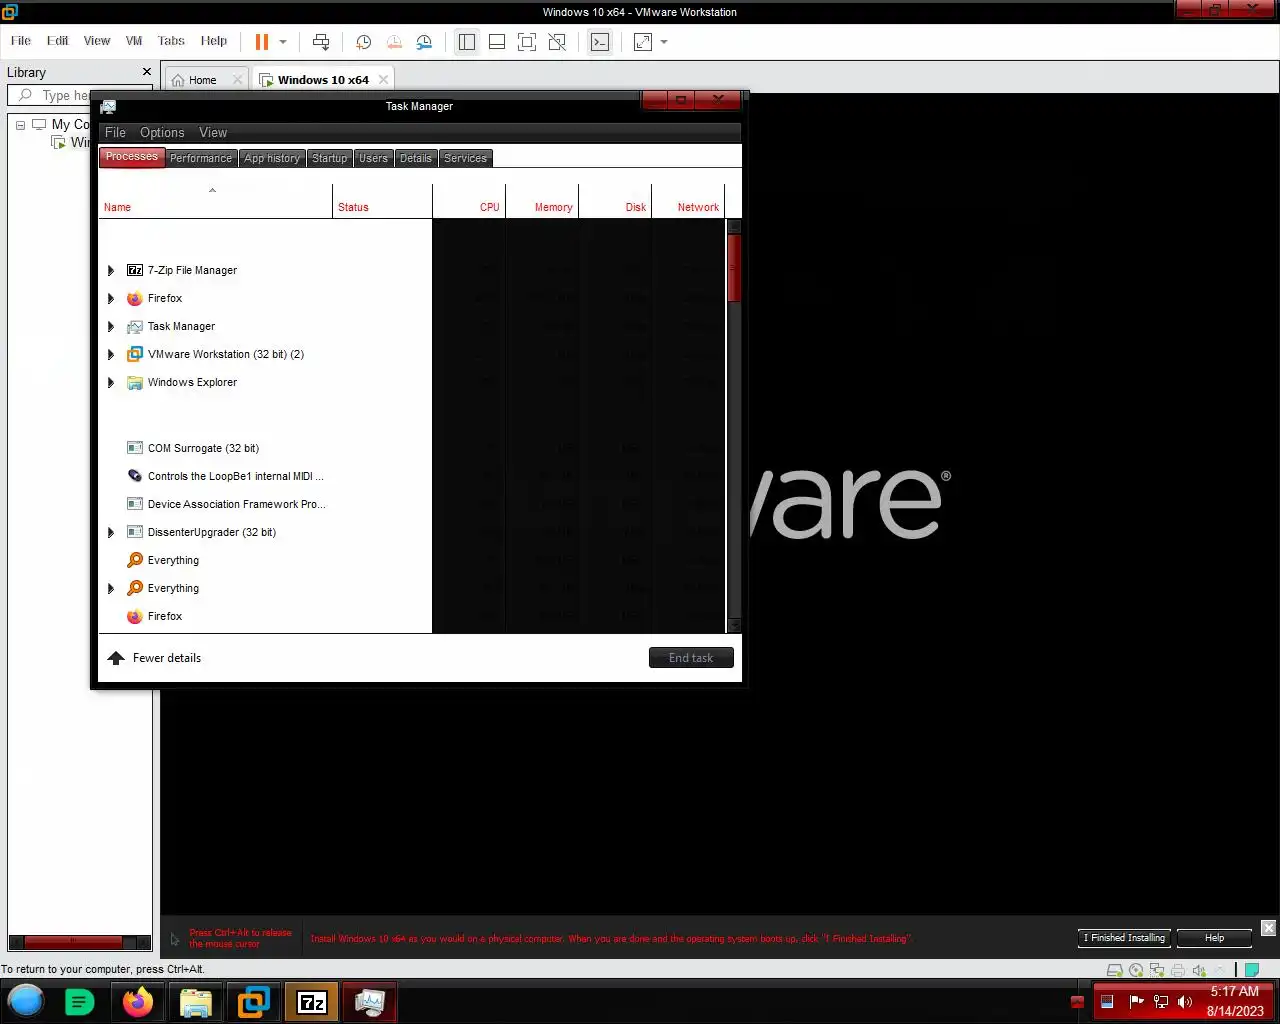Image resolution: width=1280 pixels, height=1024 pixels.
Task: Open Firefox from the taskbar
Action: [138, 1002]
